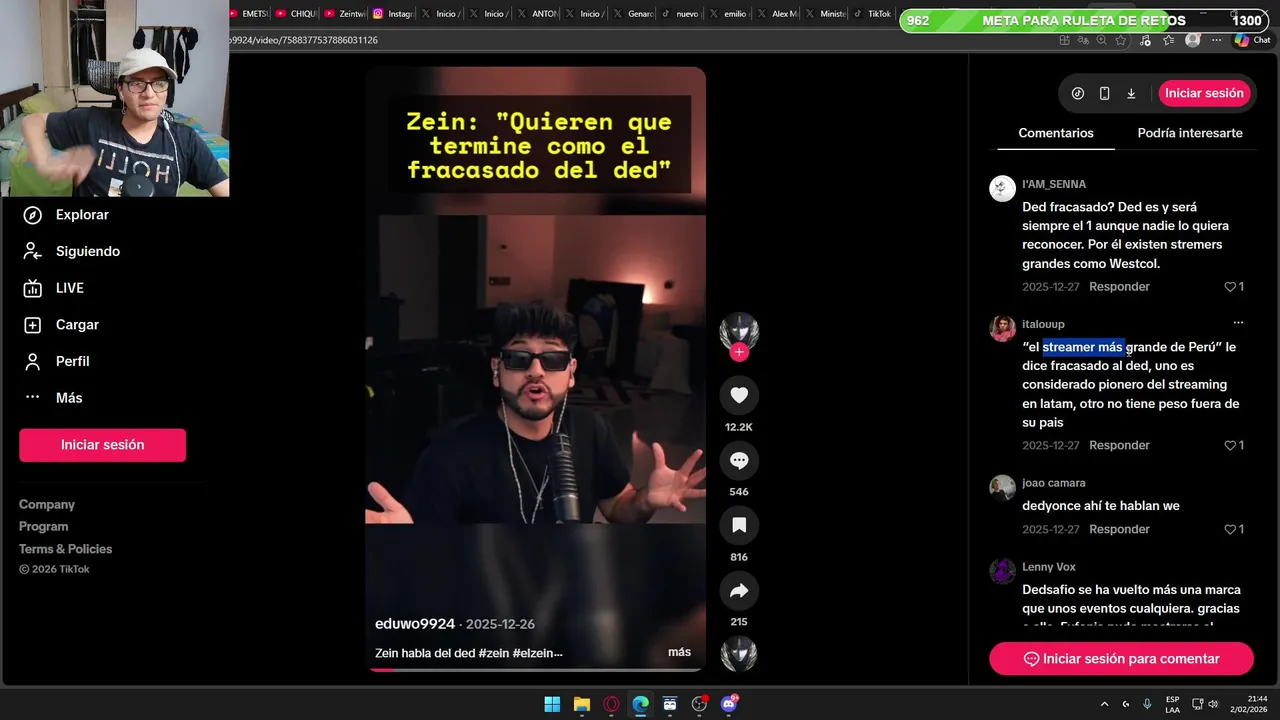This screenshot has width=1280, height=720.
Task: Open Cargar to upload a video
Action: 61,325
